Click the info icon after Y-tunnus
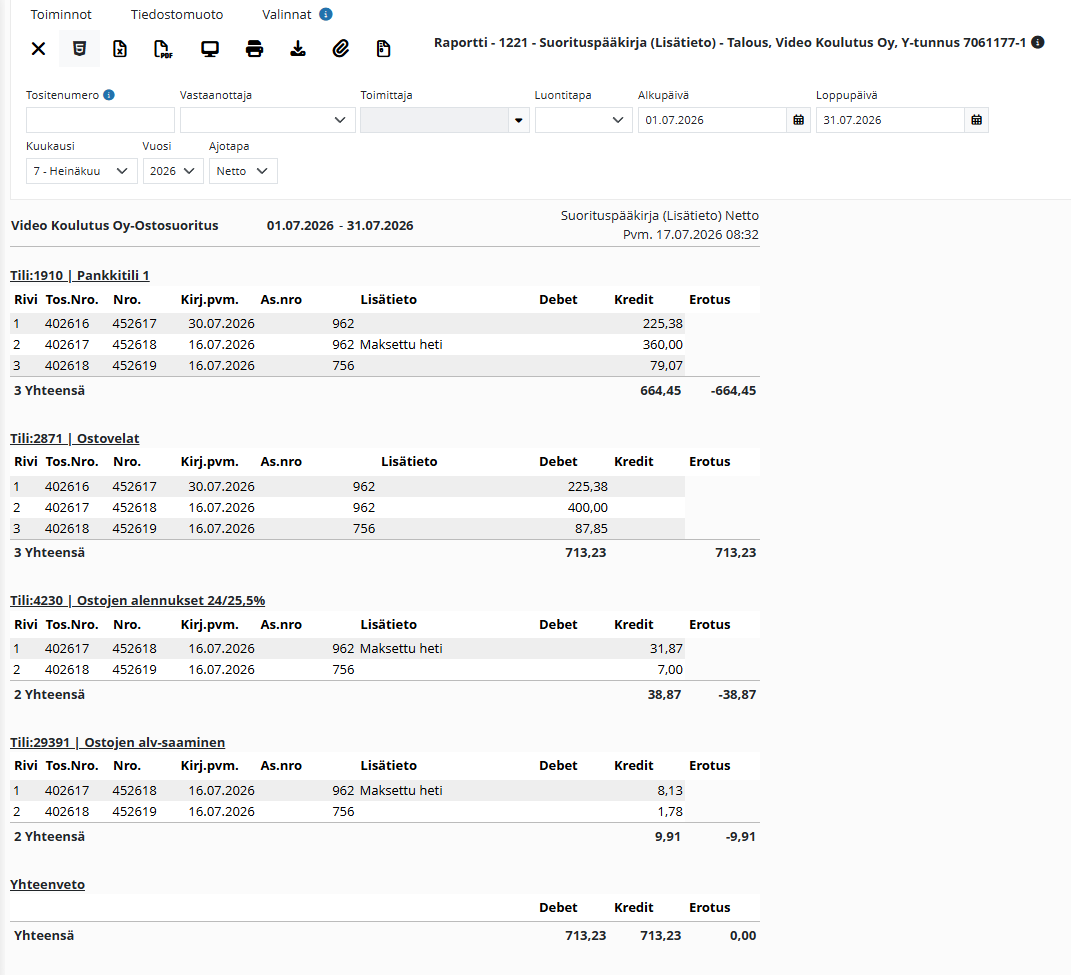 click(1038, 42)
